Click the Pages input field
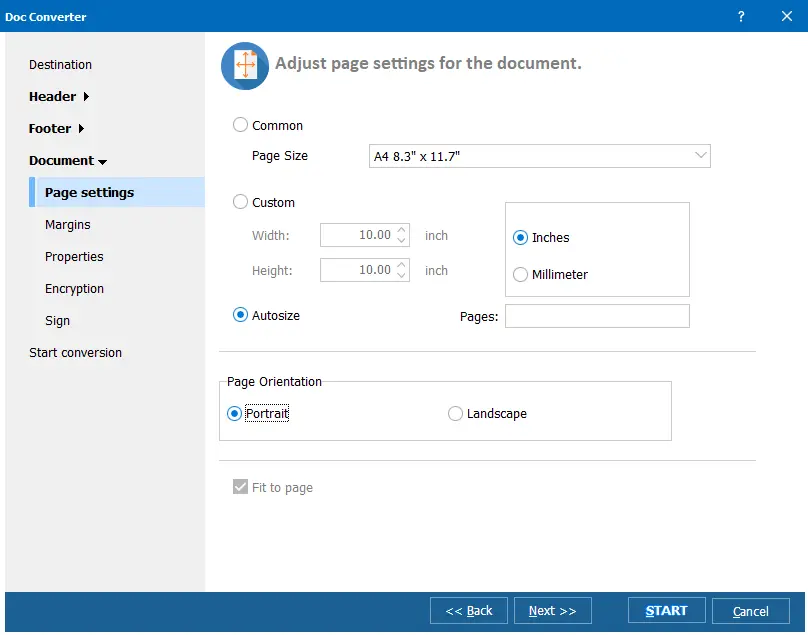The height and width of the screenshot is (635, 808). coord(597,316)
